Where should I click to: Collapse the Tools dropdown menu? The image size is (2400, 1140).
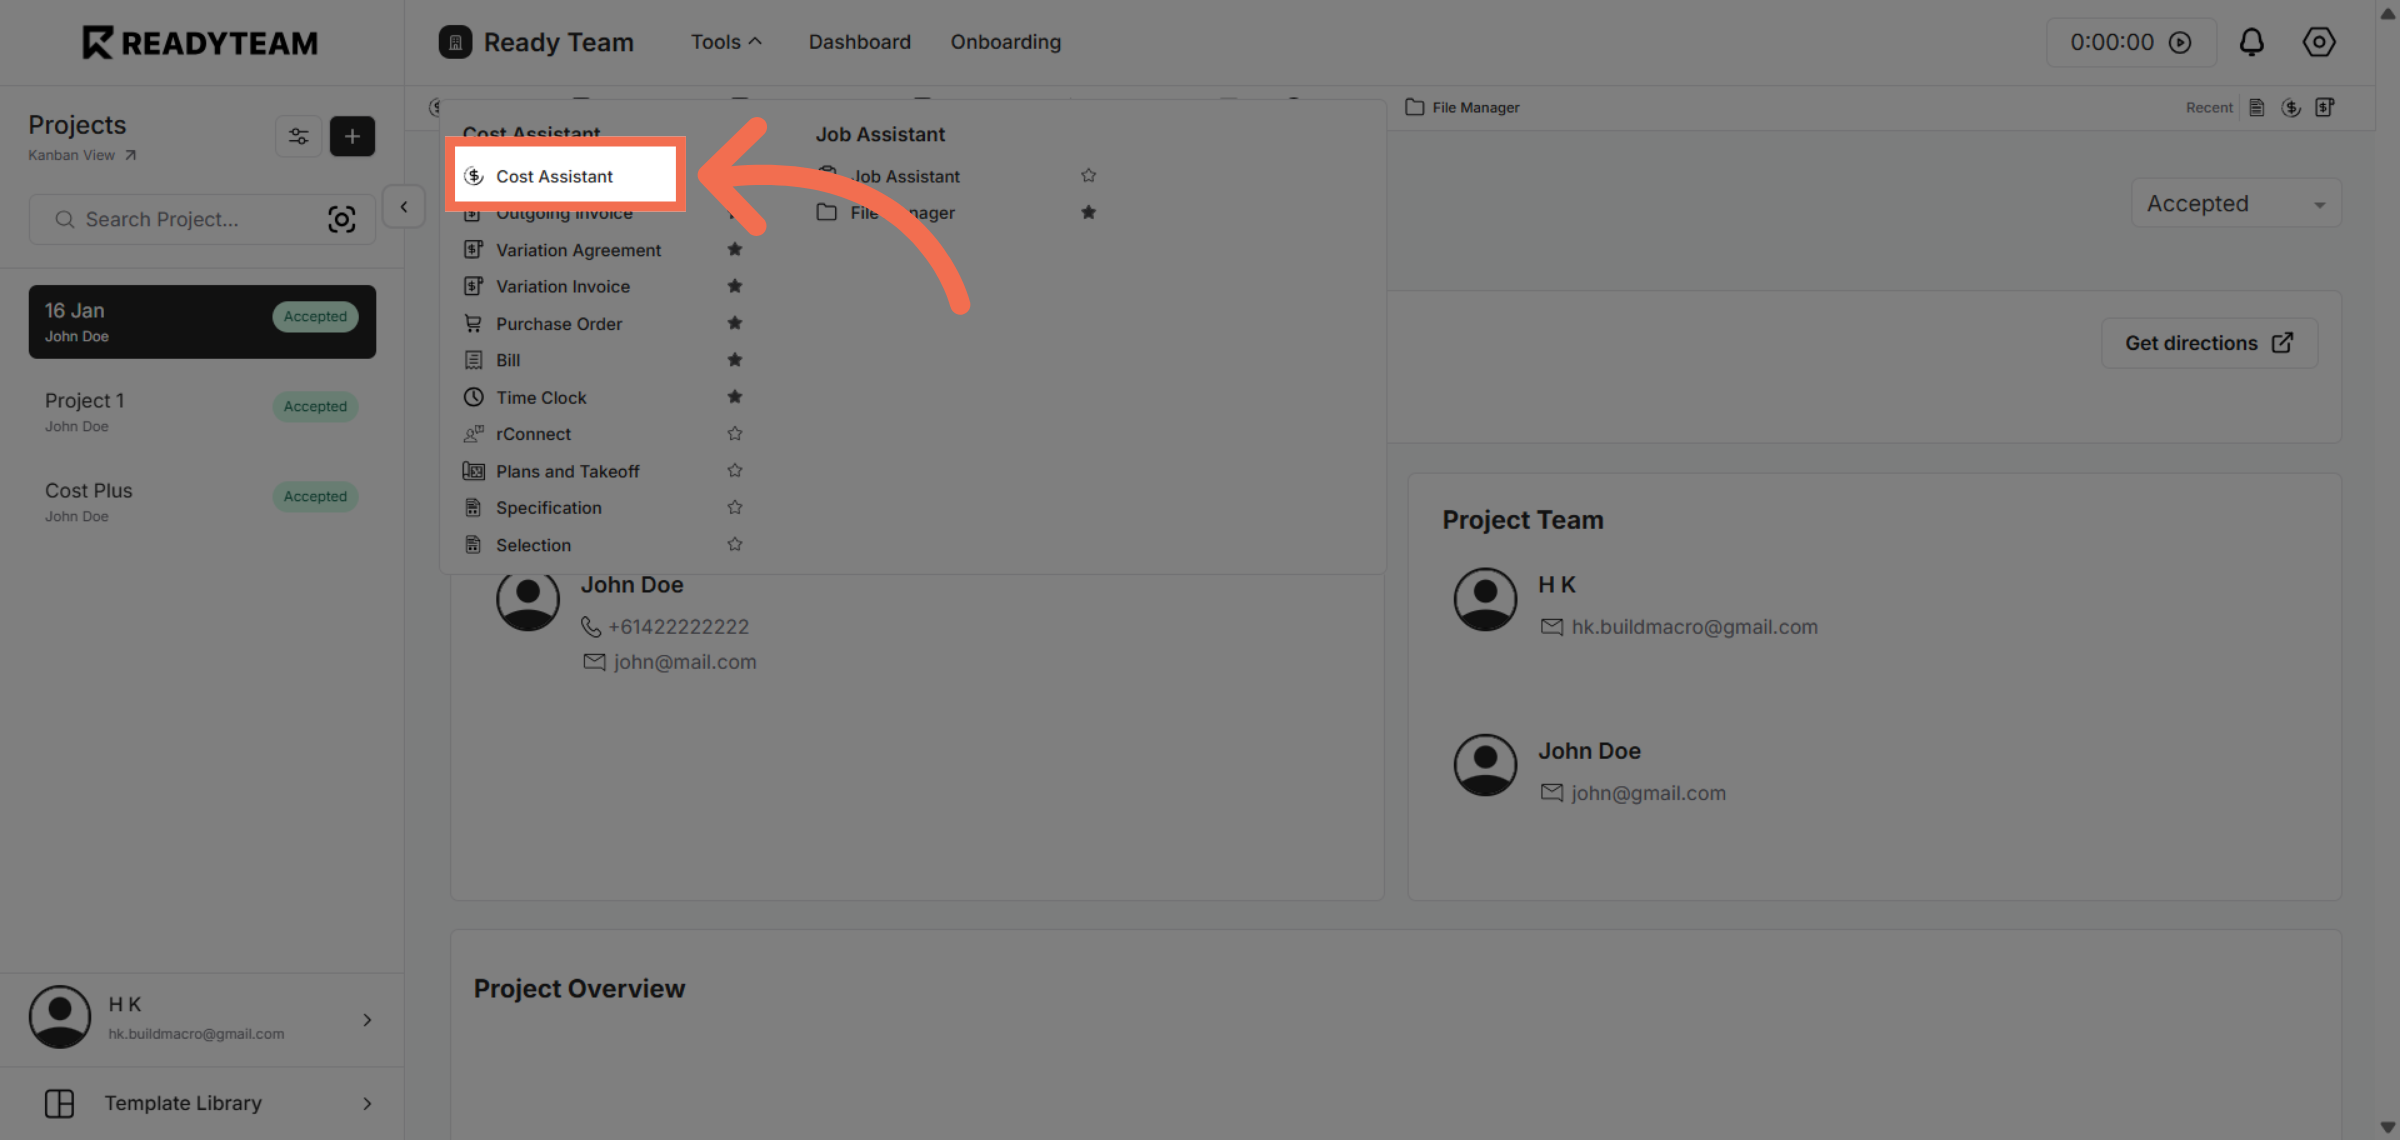[726, 42]
